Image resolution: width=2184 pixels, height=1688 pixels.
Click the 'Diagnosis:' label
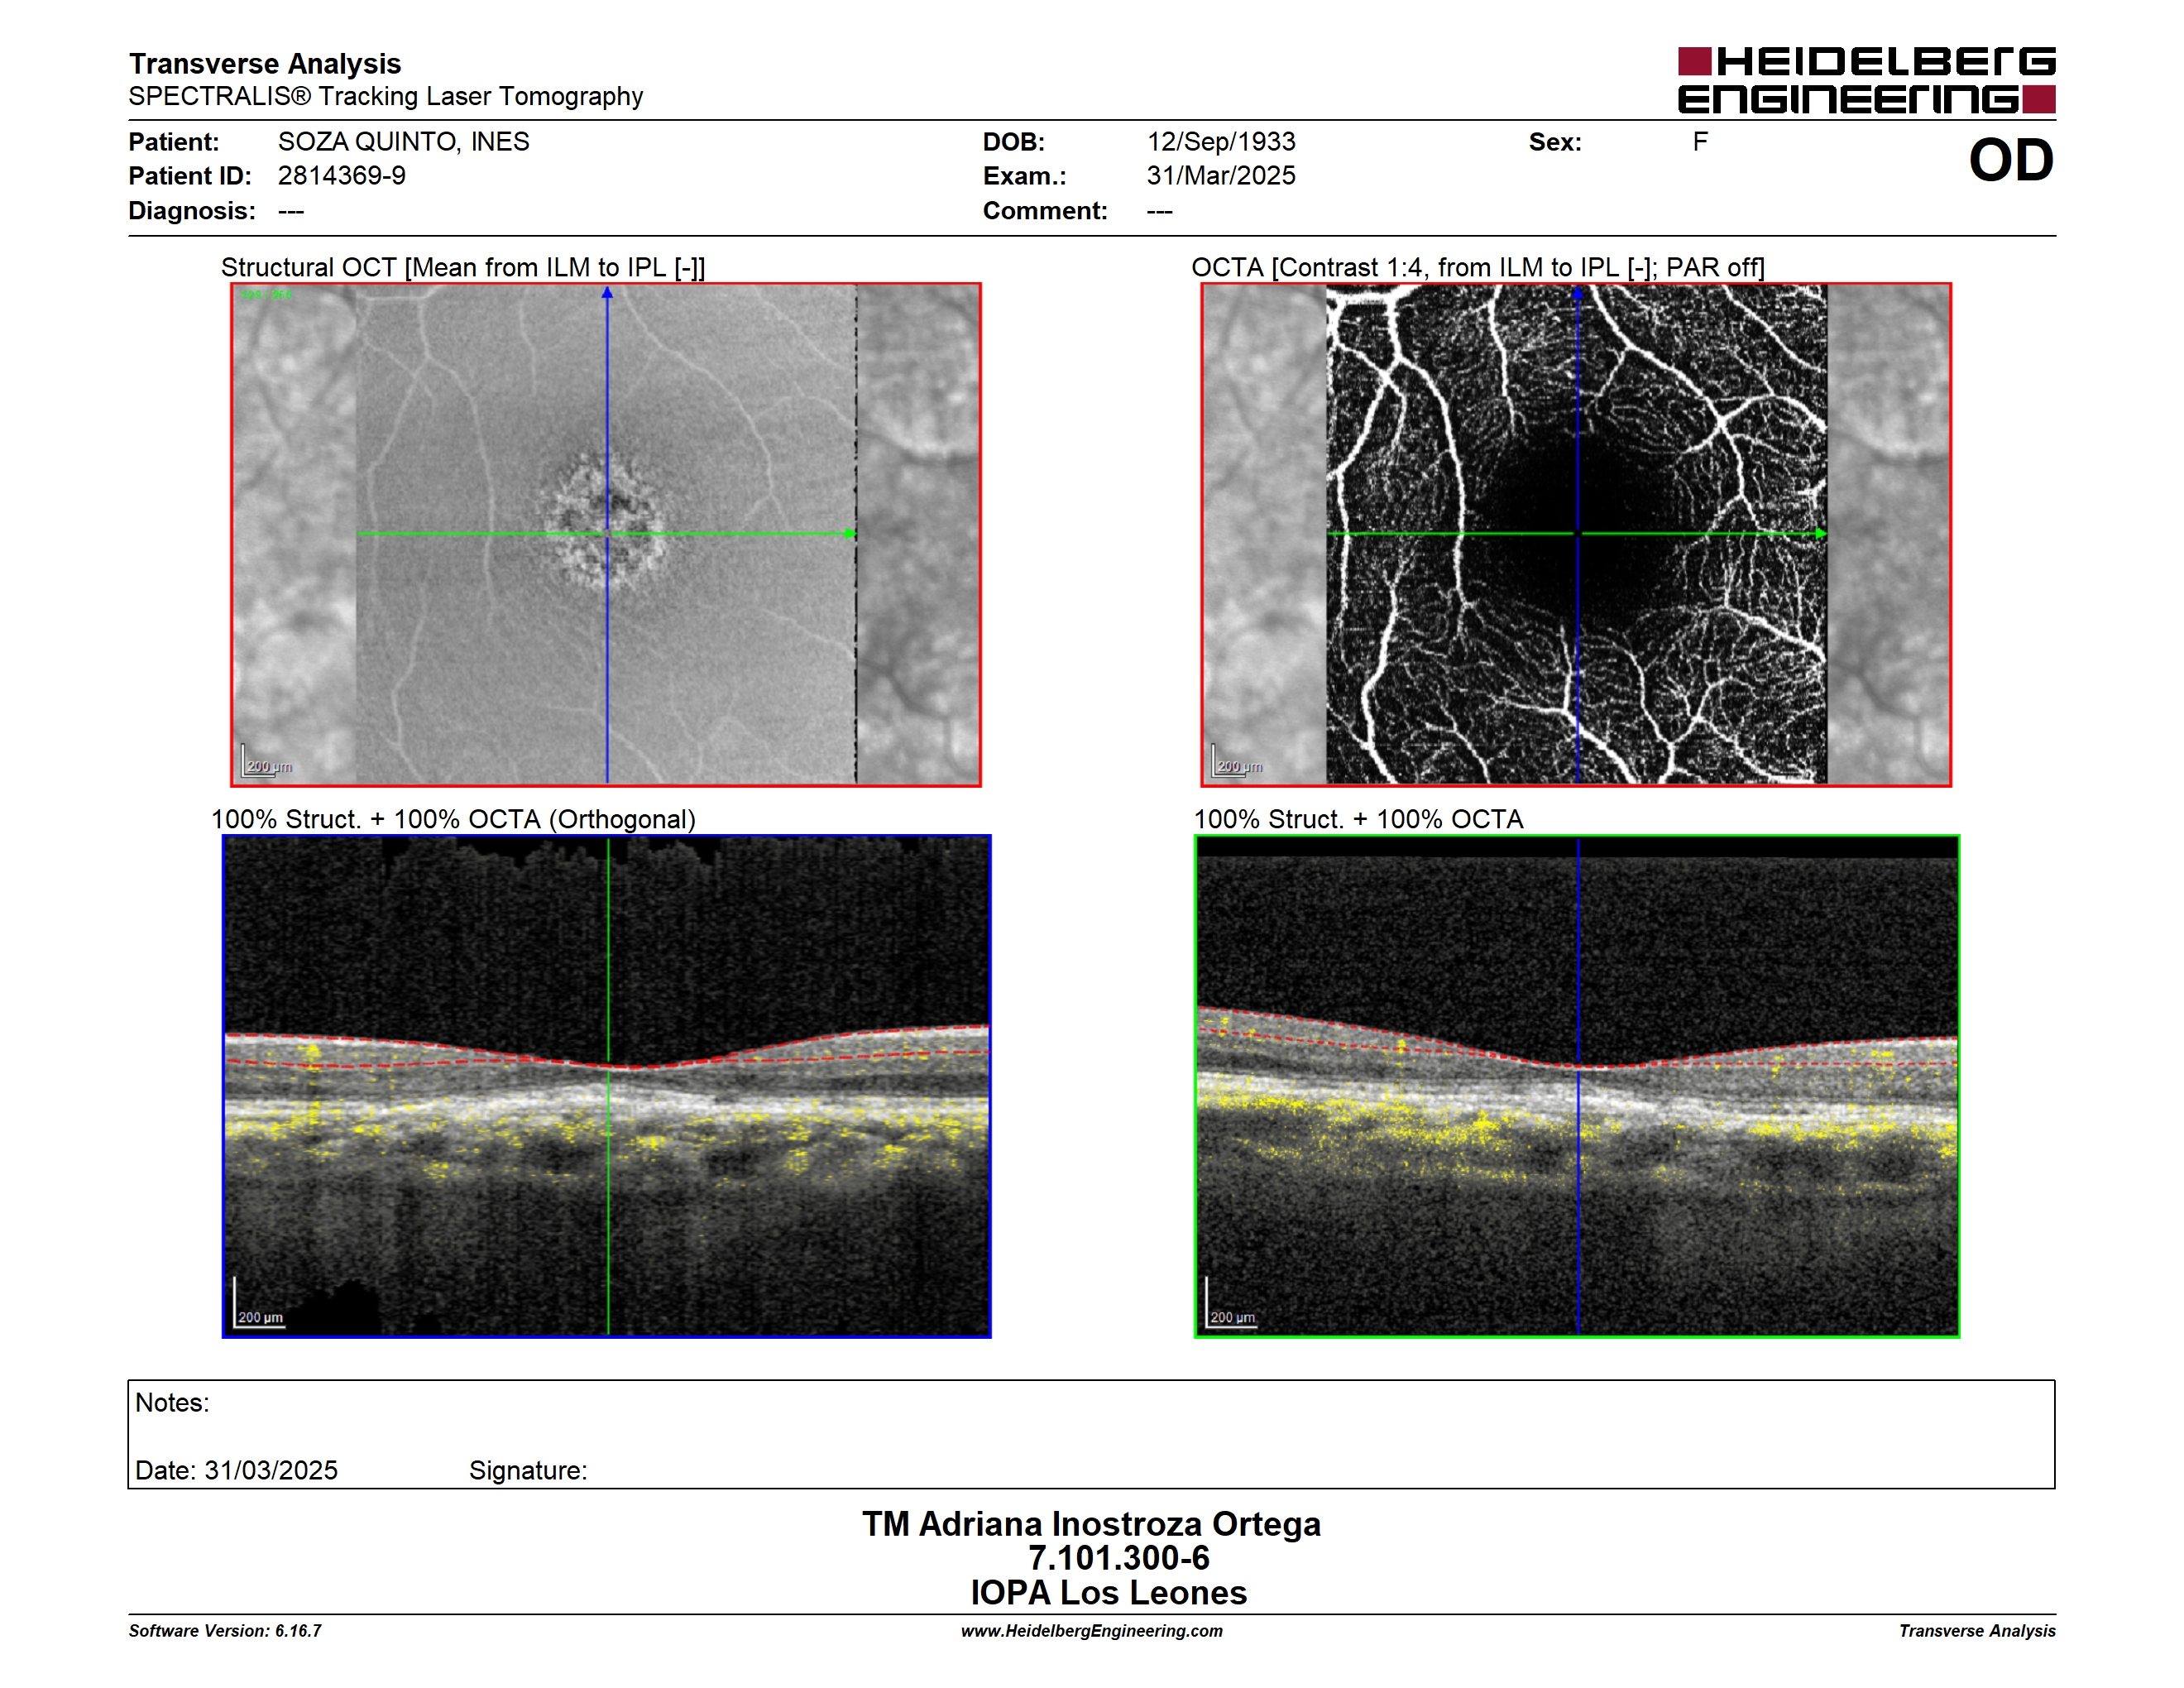click(192, 211)
